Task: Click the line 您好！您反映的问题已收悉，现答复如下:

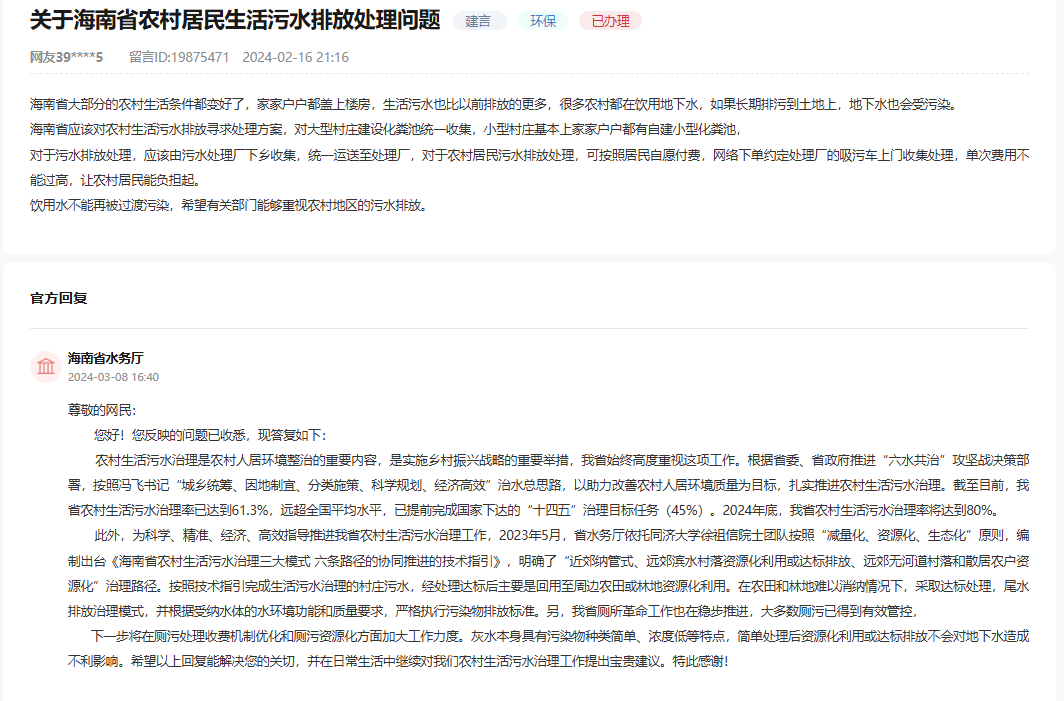Action: pos(210,436)
